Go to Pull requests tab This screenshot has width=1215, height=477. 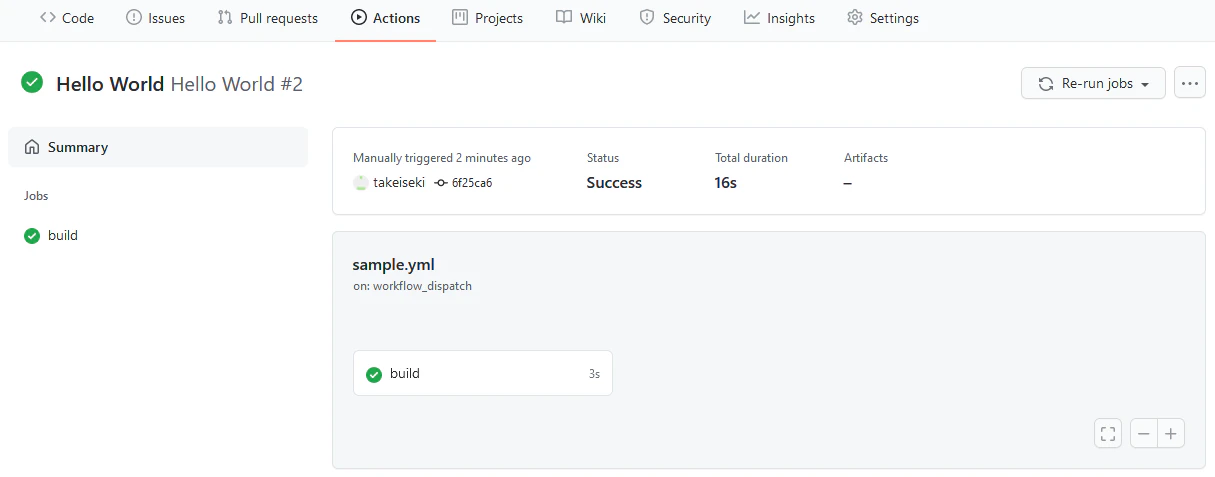pyautogui.click(x=268, y=18)
